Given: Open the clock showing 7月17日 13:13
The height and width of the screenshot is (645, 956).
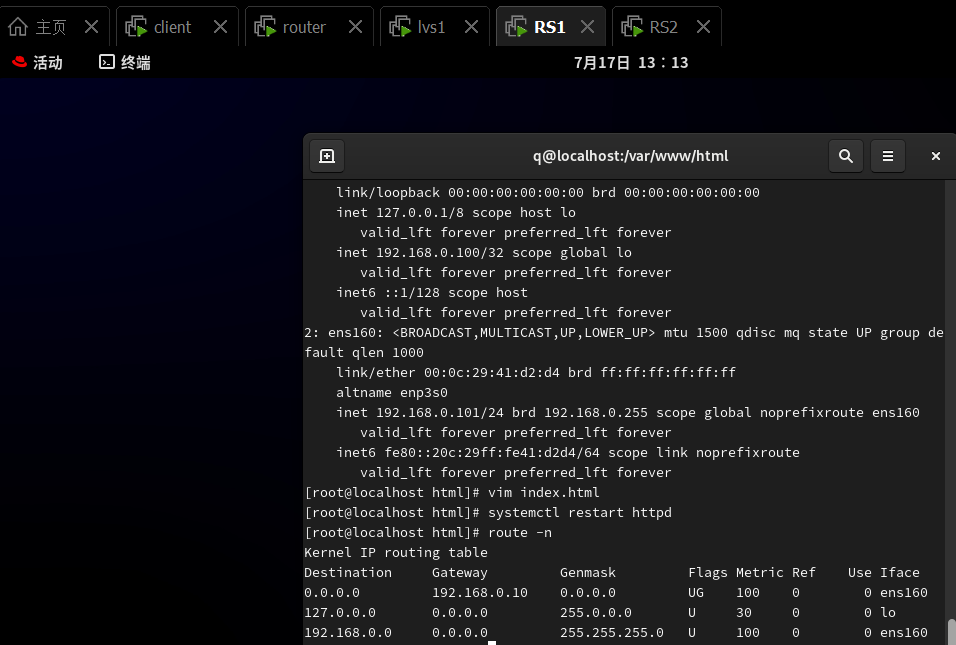Looking at the screenshot, I should pyautogui.click(x=631, y=63).
